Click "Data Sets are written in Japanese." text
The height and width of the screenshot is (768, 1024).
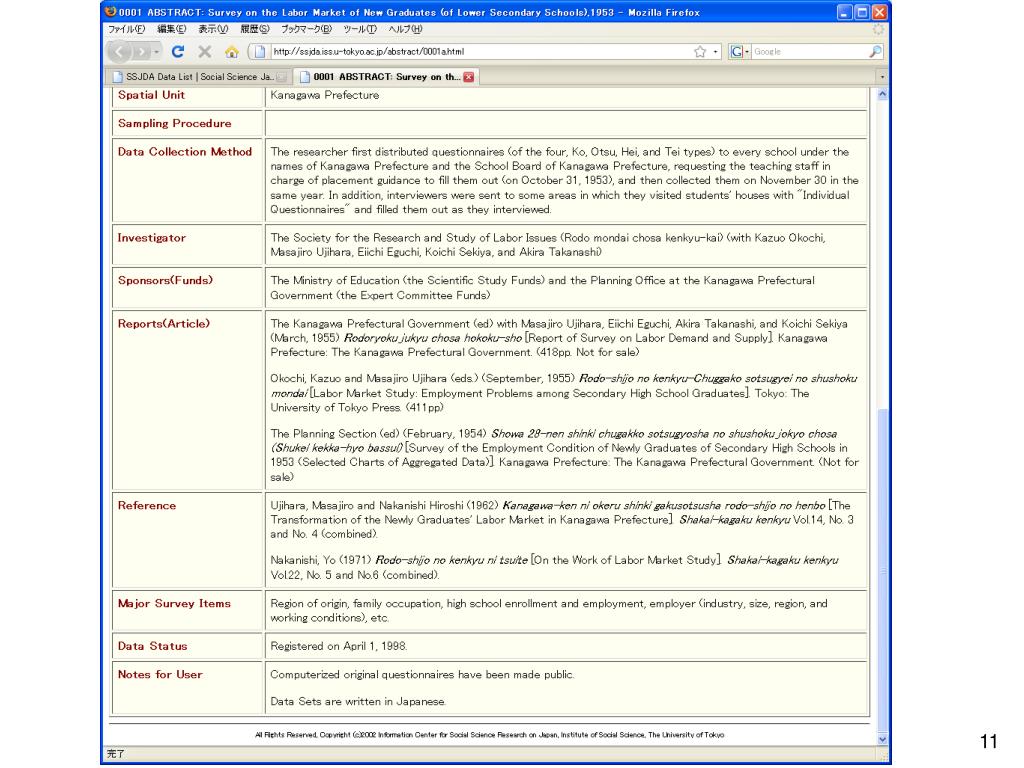(x=359, y=701)
